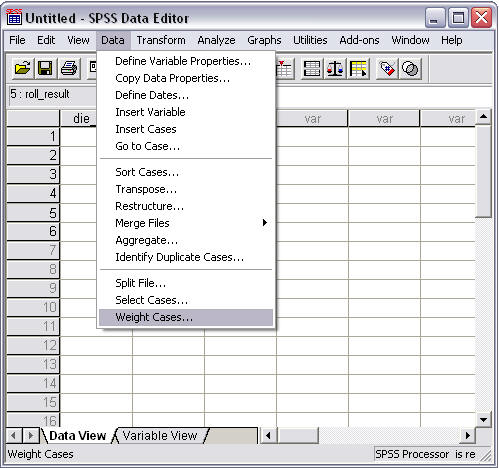This screenshot has height=468, width=499.
Task: Close the SPSS Data Editor window
Action: point(481,17)
